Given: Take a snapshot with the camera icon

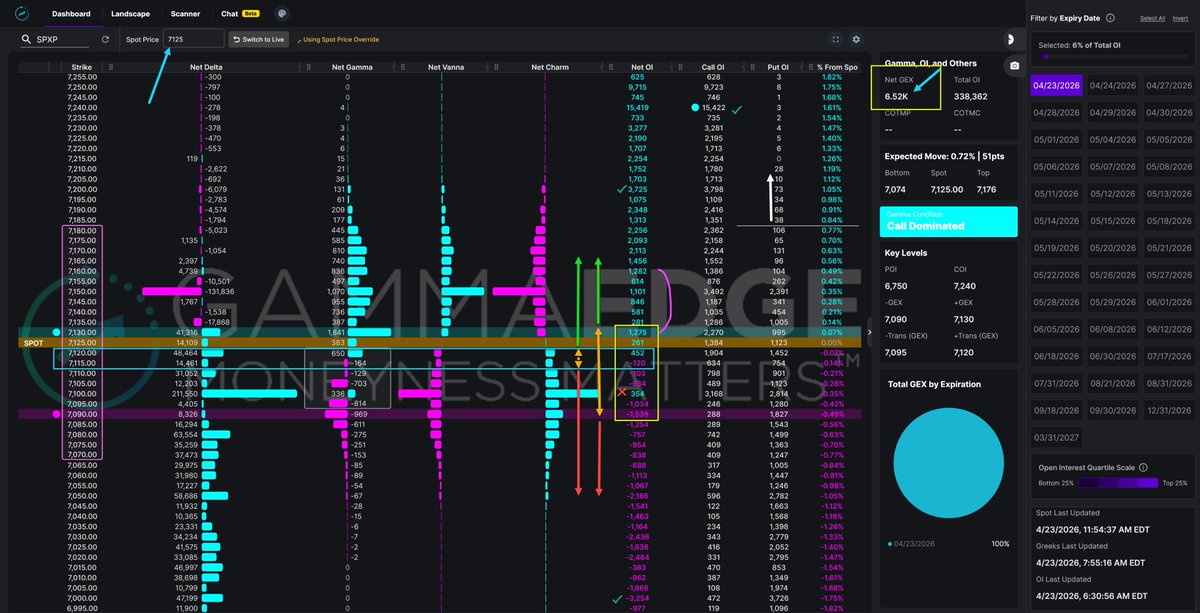Looking at the screenshot, I should click(1014, 65).
